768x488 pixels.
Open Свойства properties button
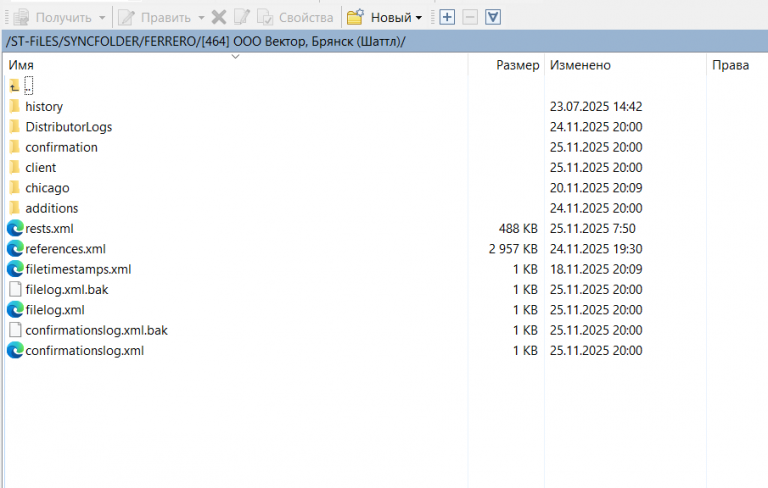[295, 18]
